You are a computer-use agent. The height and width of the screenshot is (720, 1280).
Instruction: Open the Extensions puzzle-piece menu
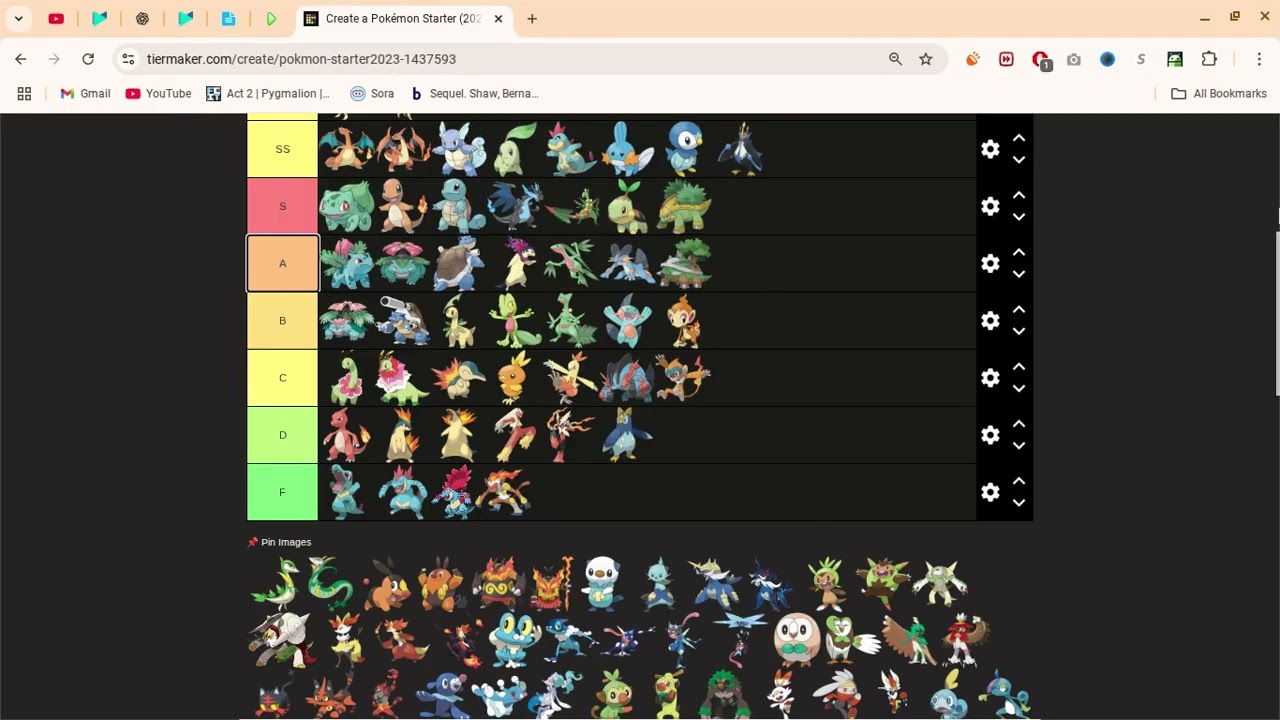tap(1209, 59)
